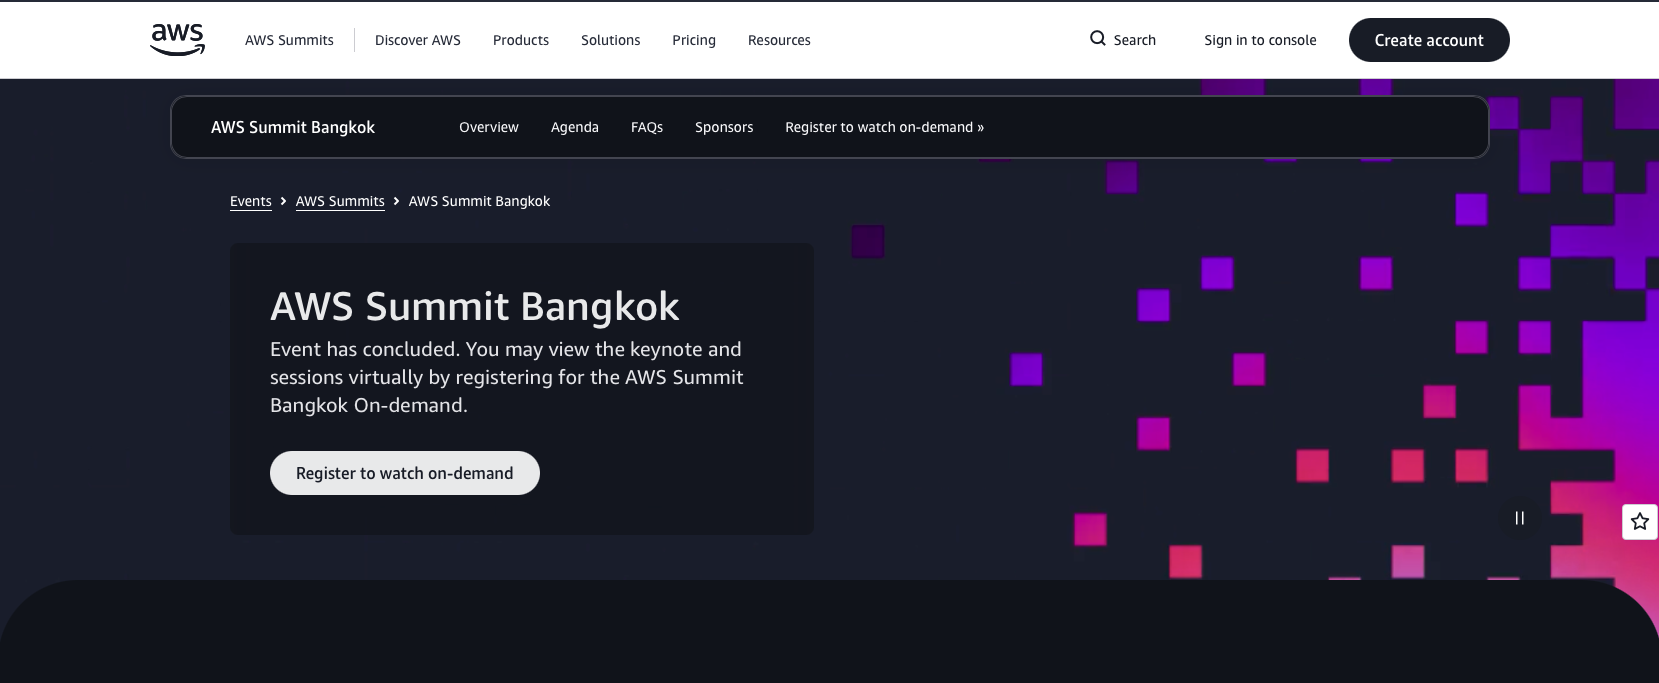Click the AWS Summits breadcrumb link
Viewport: 1659px width, 683px height.
340,201
